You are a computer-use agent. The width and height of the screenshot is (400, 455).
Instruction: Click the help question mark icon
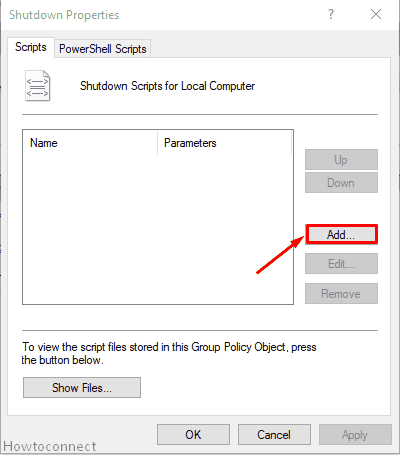[x=331, y=14]
